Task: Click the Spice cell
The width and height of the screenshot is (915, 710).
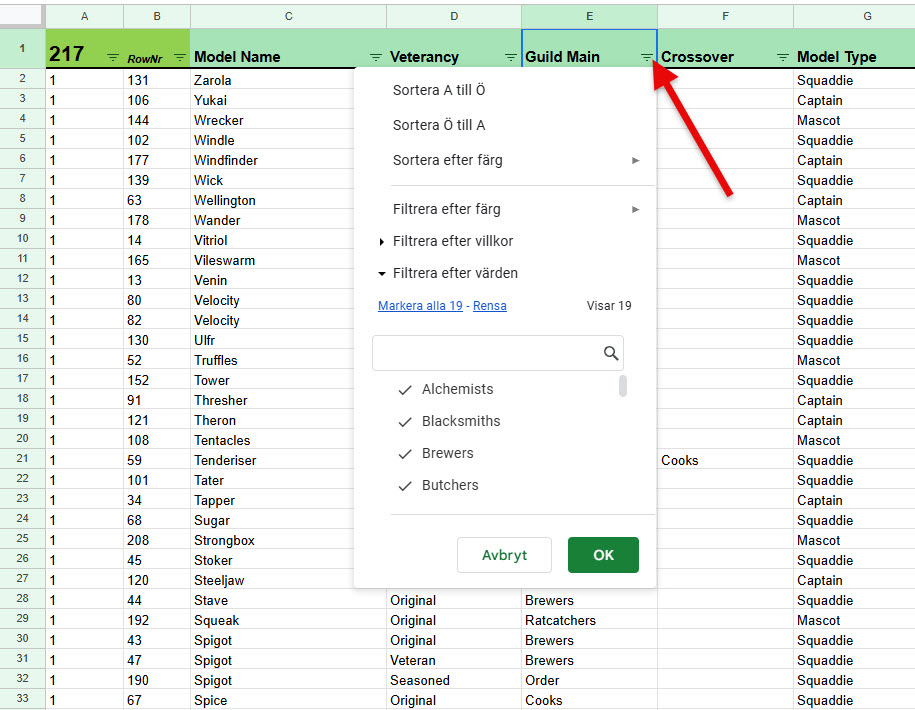Action: coord(288,700)
